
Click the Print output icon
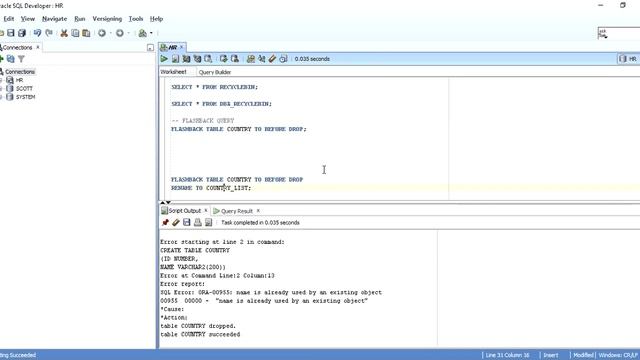198,222
